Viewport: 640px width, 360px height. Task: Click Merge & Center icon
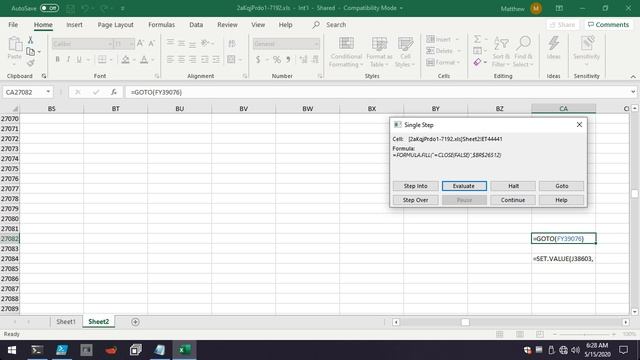tap(231, 60)
